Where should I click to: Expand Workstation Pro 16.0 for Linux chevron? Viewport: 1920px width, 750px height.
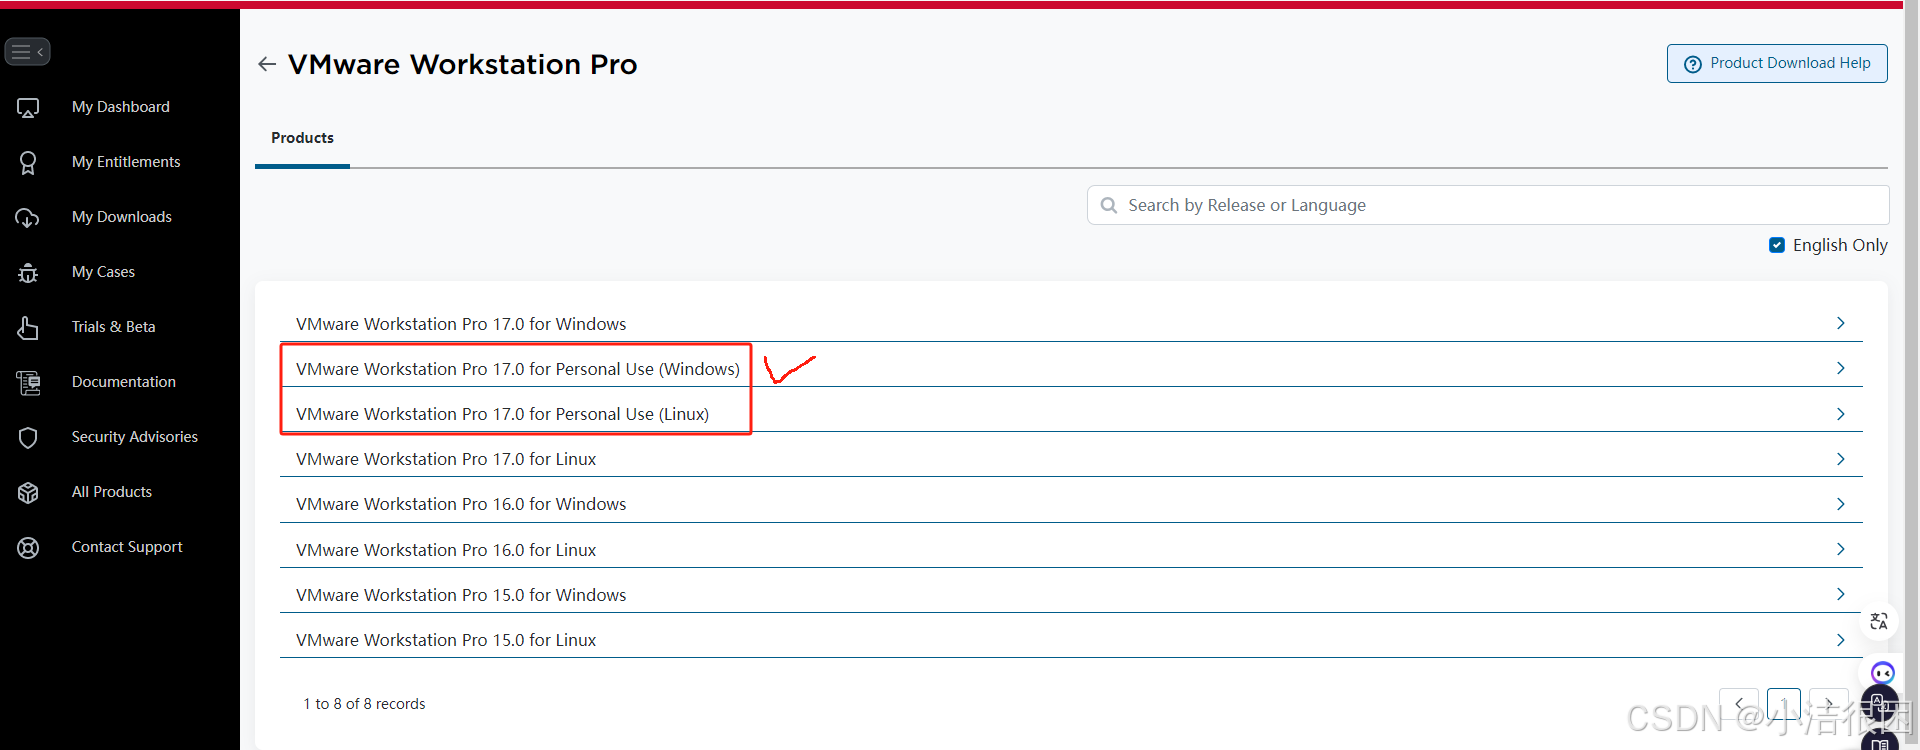point(1840,549)
